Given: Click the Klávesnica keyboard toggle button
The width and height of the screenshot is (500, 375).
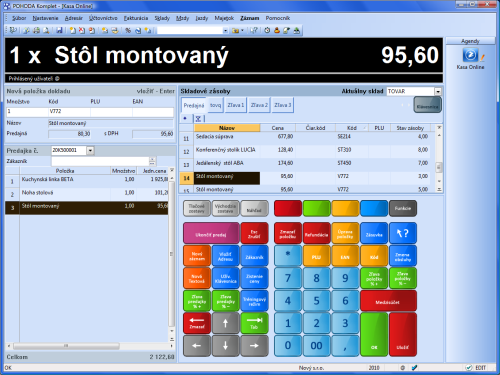Looking at the screenshot, I should coord(428,105).
